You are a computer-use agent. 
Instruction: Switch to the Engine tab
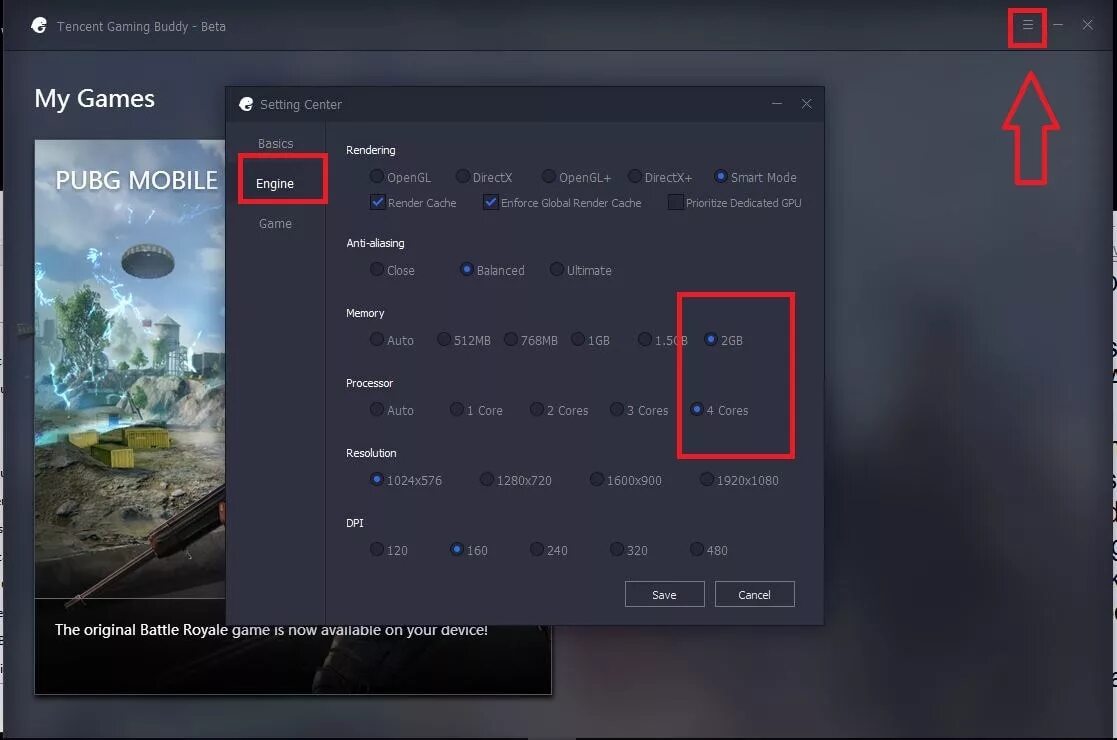[x=275, y=184]
